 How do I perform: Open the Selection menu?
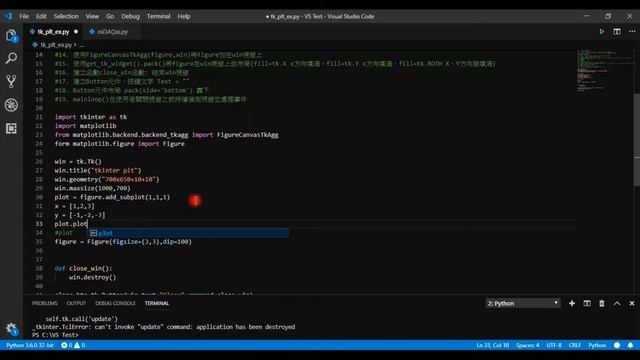66,16
